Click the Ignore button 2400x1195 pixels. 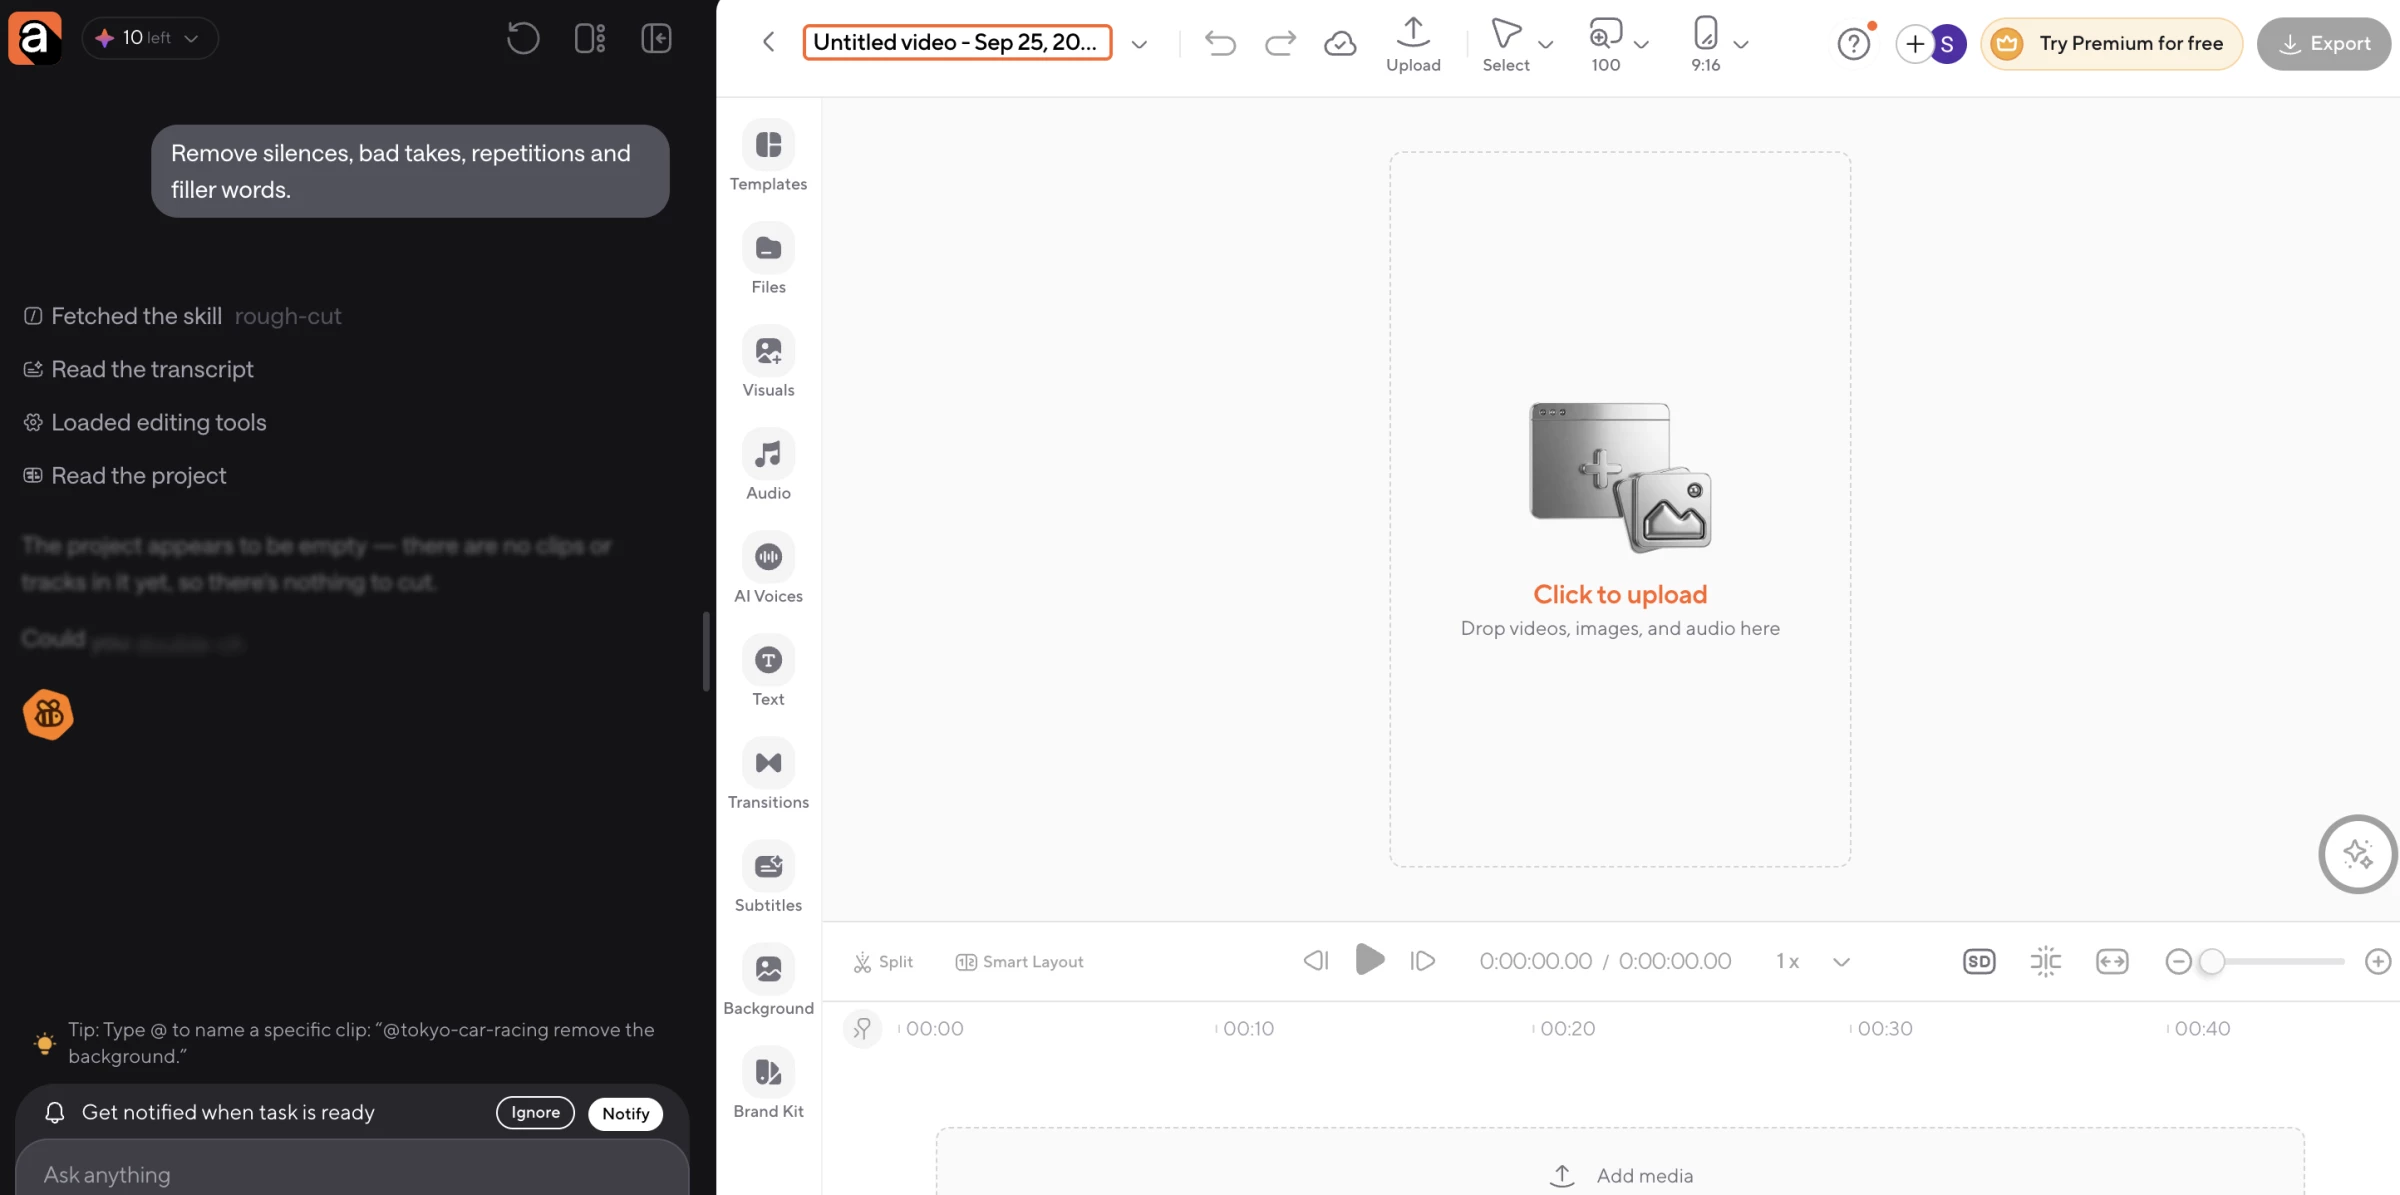pyautogui.click(x=535, y=1112)
